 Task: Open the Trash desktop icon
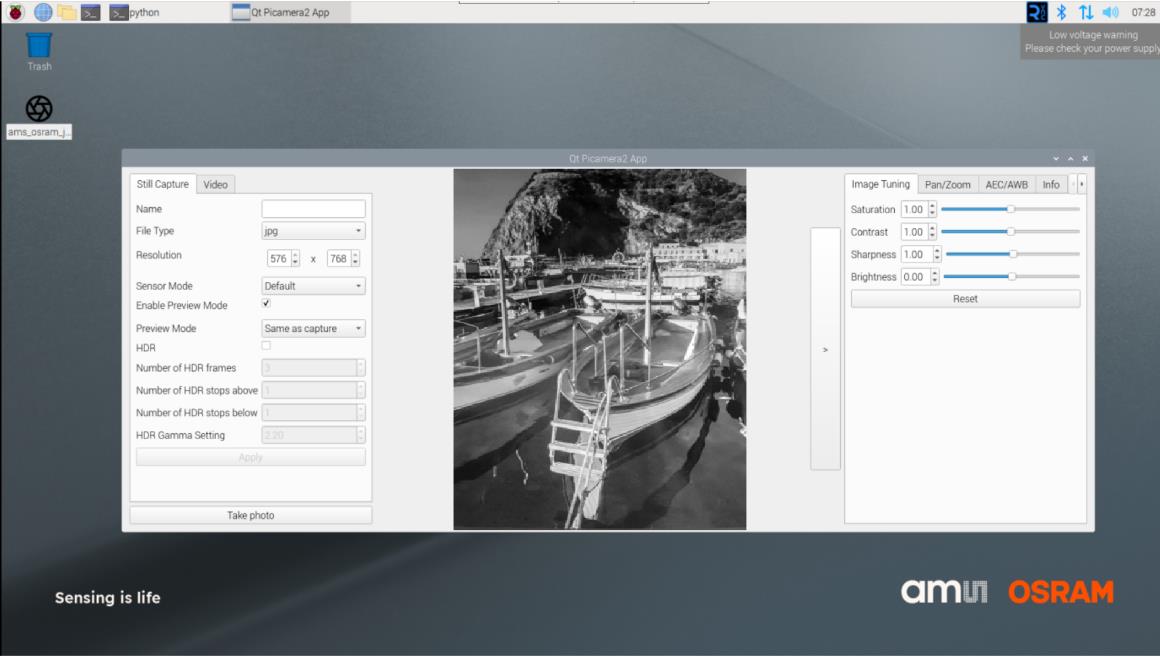click(39, 49)
